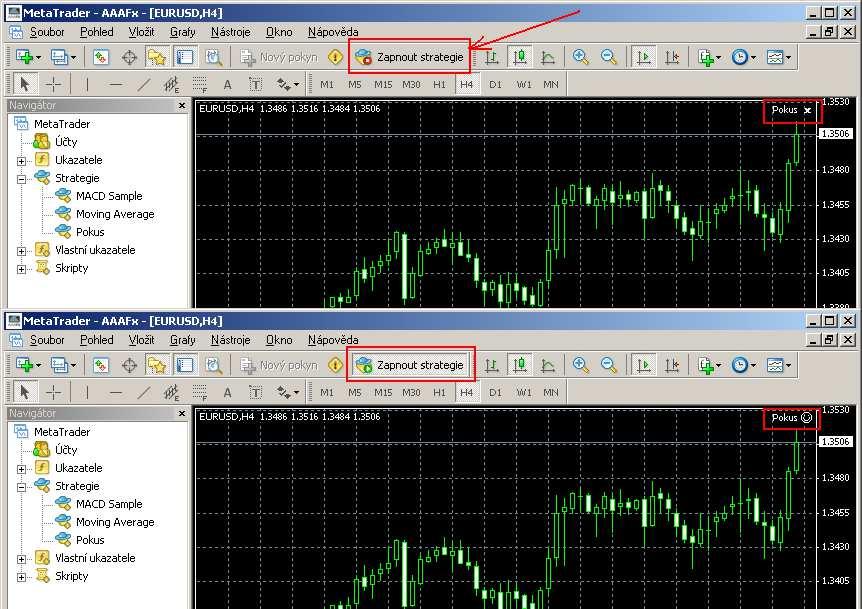The image size is (862, 609).
Task: Close the lower Navigator panel
Action: click(x=182, y=413)
